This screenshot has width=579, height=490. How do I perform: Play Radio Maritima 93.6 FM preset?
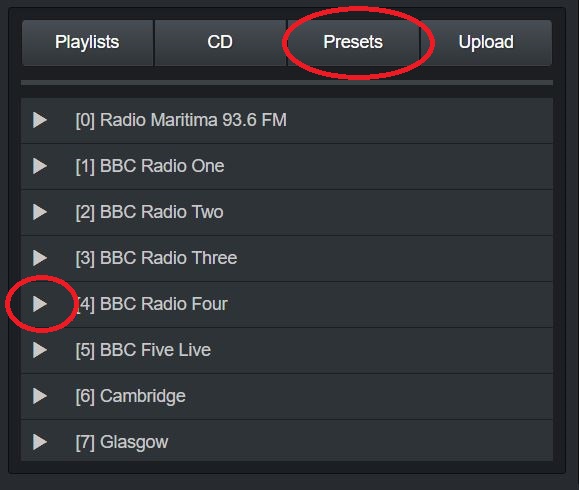pyautogui.click(x=40, y=120)
